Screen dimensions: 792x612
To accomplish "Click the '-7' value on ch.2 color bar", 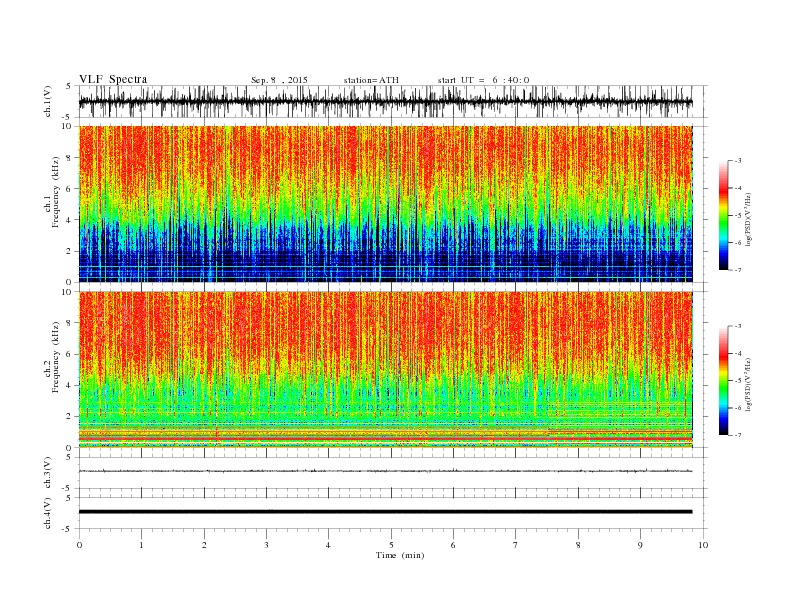I will [738, 435].
